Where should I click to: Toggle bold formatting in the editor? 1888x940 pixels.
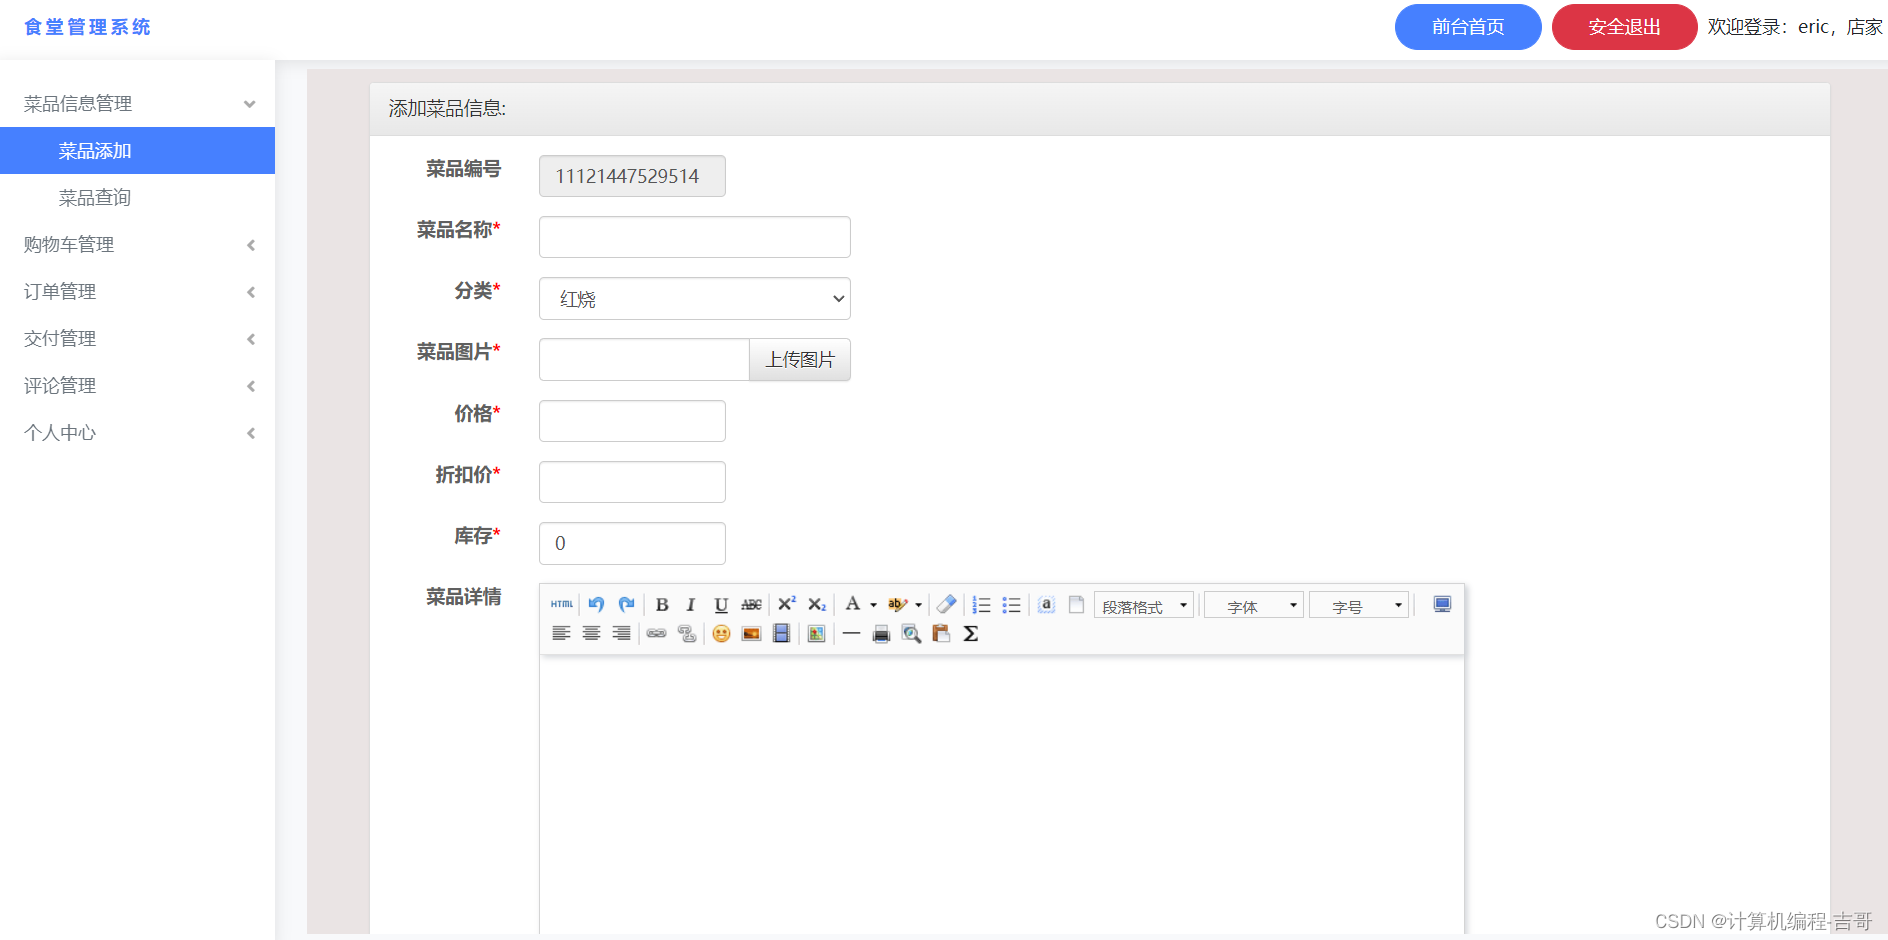tap(662, 605)
